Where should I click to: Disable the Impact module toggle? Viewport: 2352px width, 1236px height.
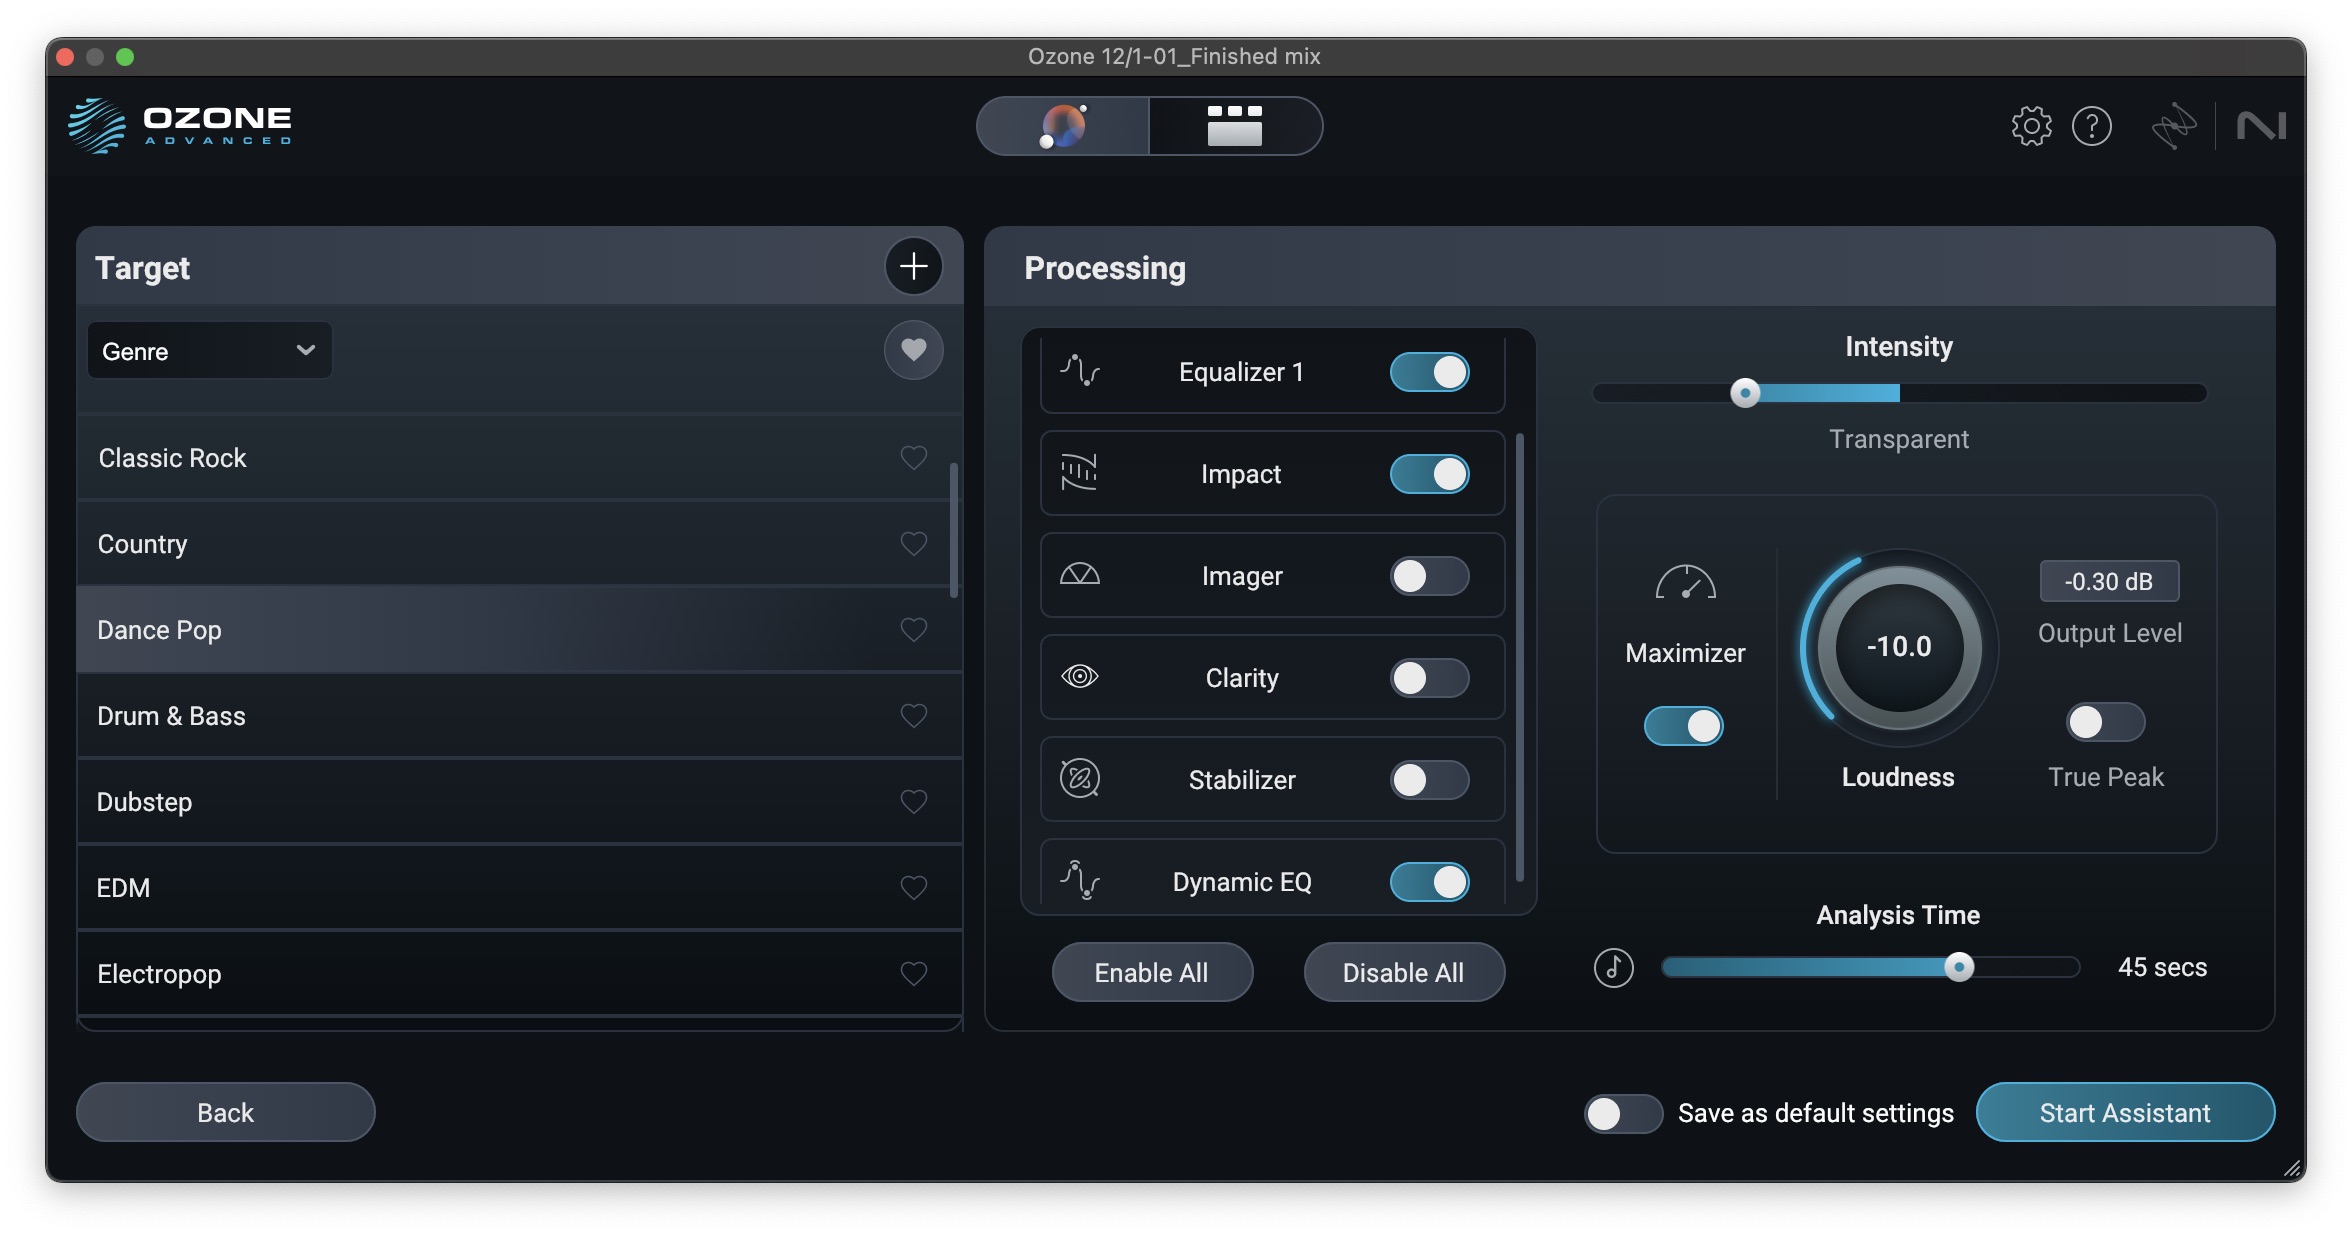pos(1429,474)
